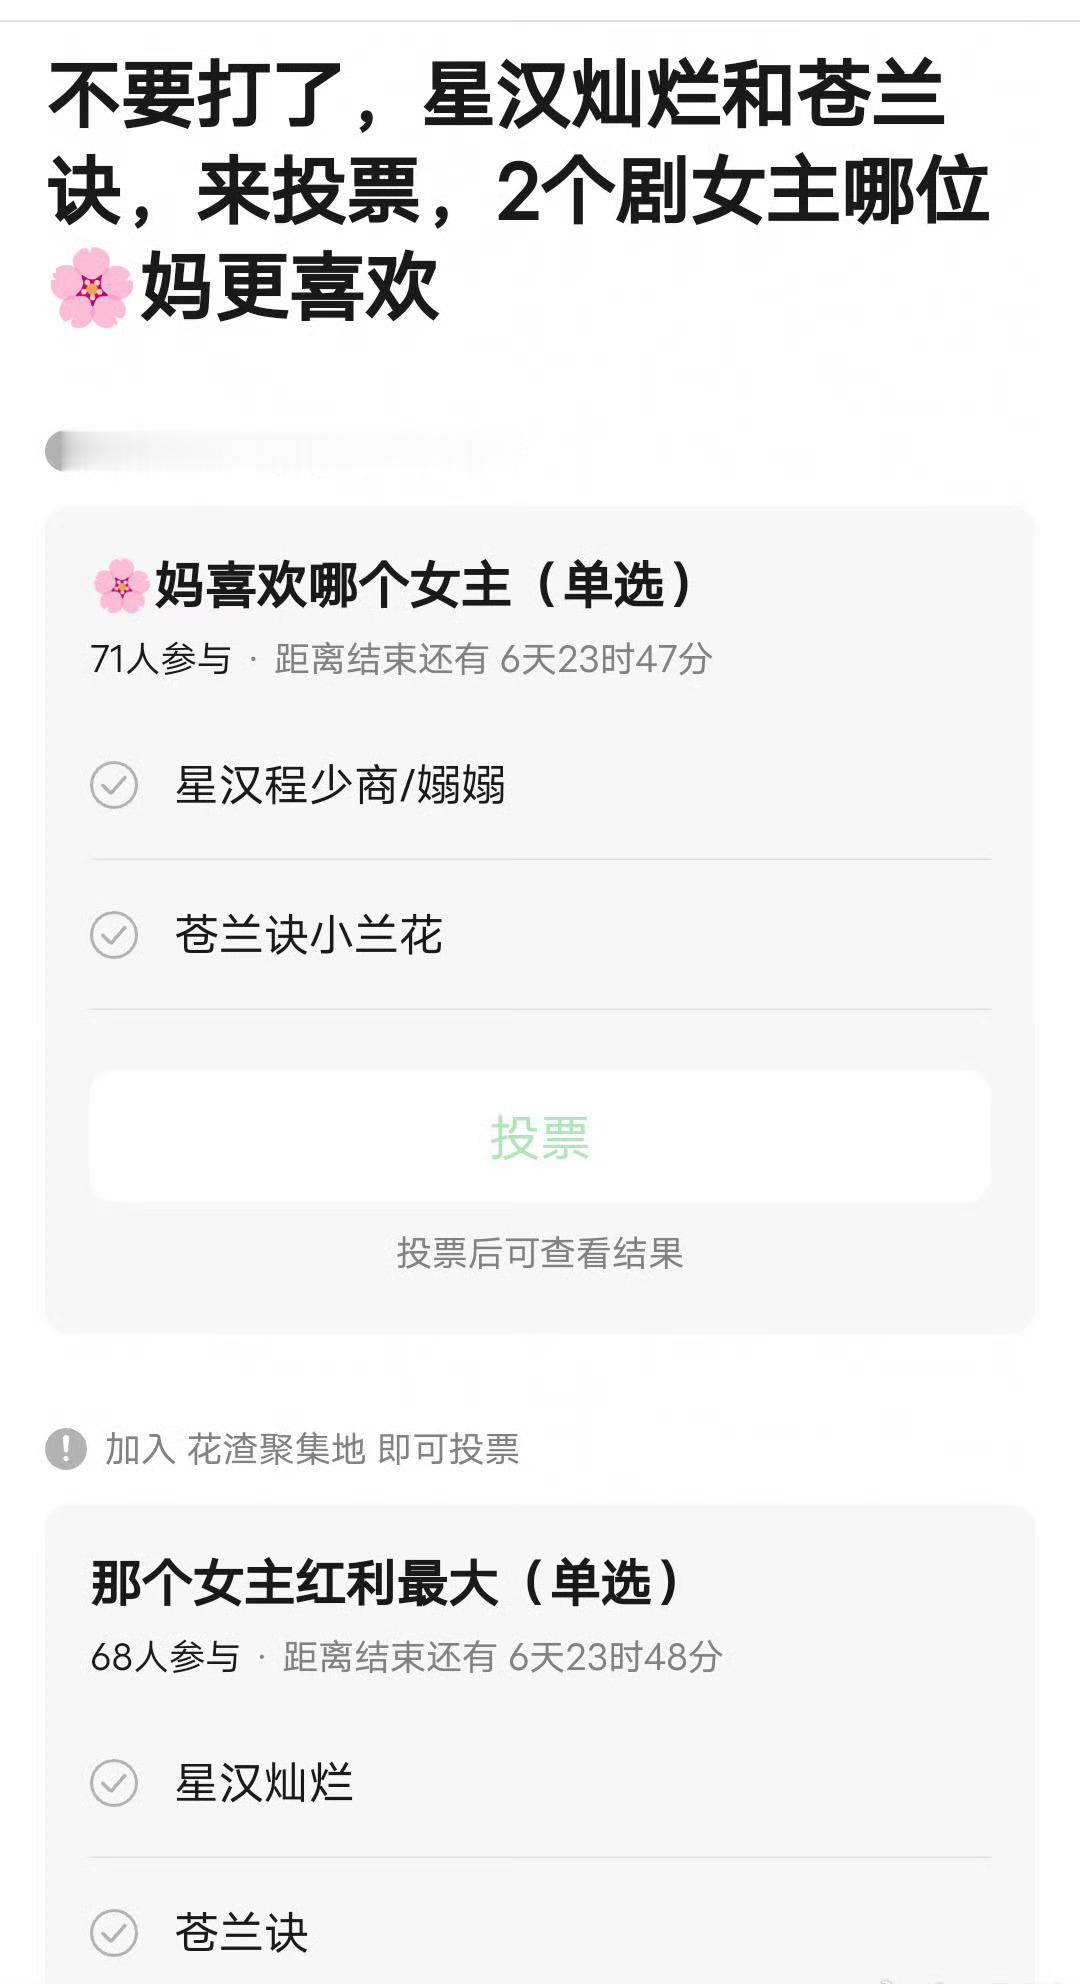Viewport: 1080px width, 1984px height.
Task: Click the 投票后可查看结果 hint text
Action: pos(540,1252)
